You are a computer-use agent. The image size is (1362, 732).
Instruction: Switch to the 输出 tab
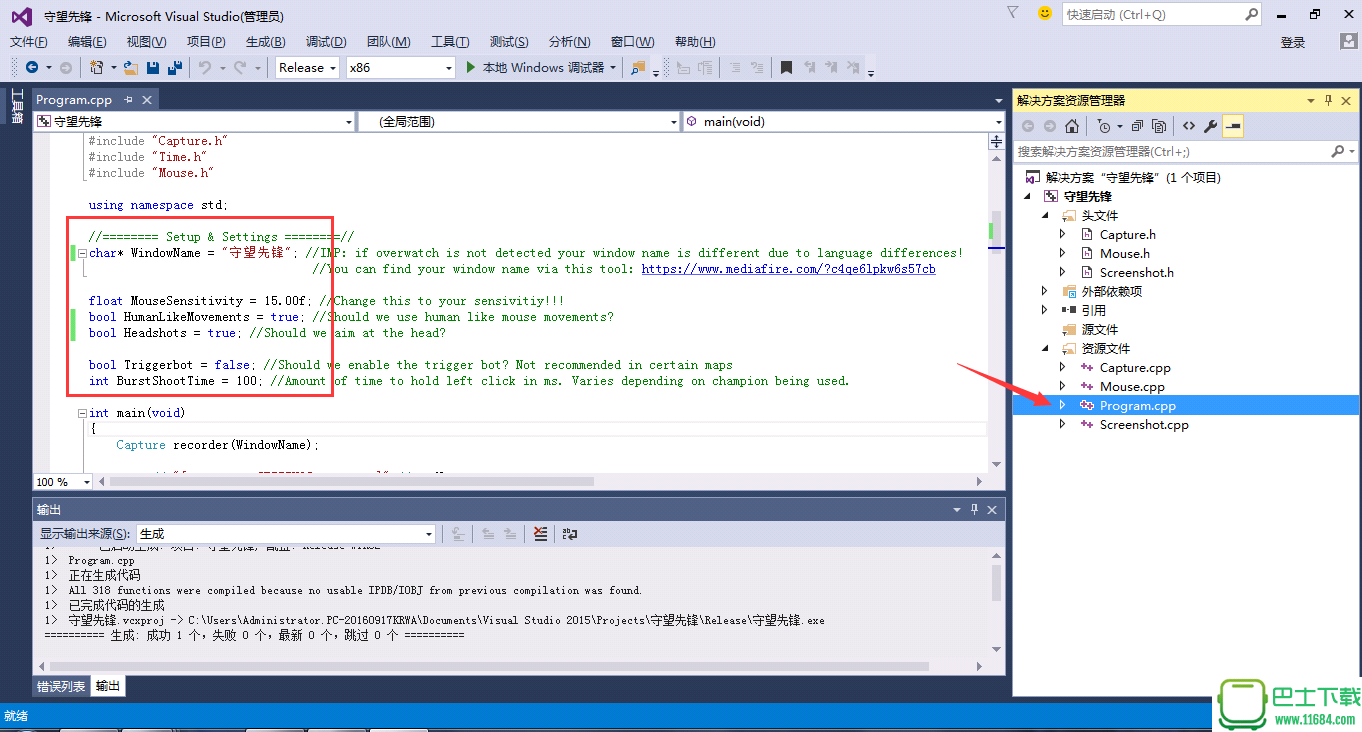click(108, 686)
